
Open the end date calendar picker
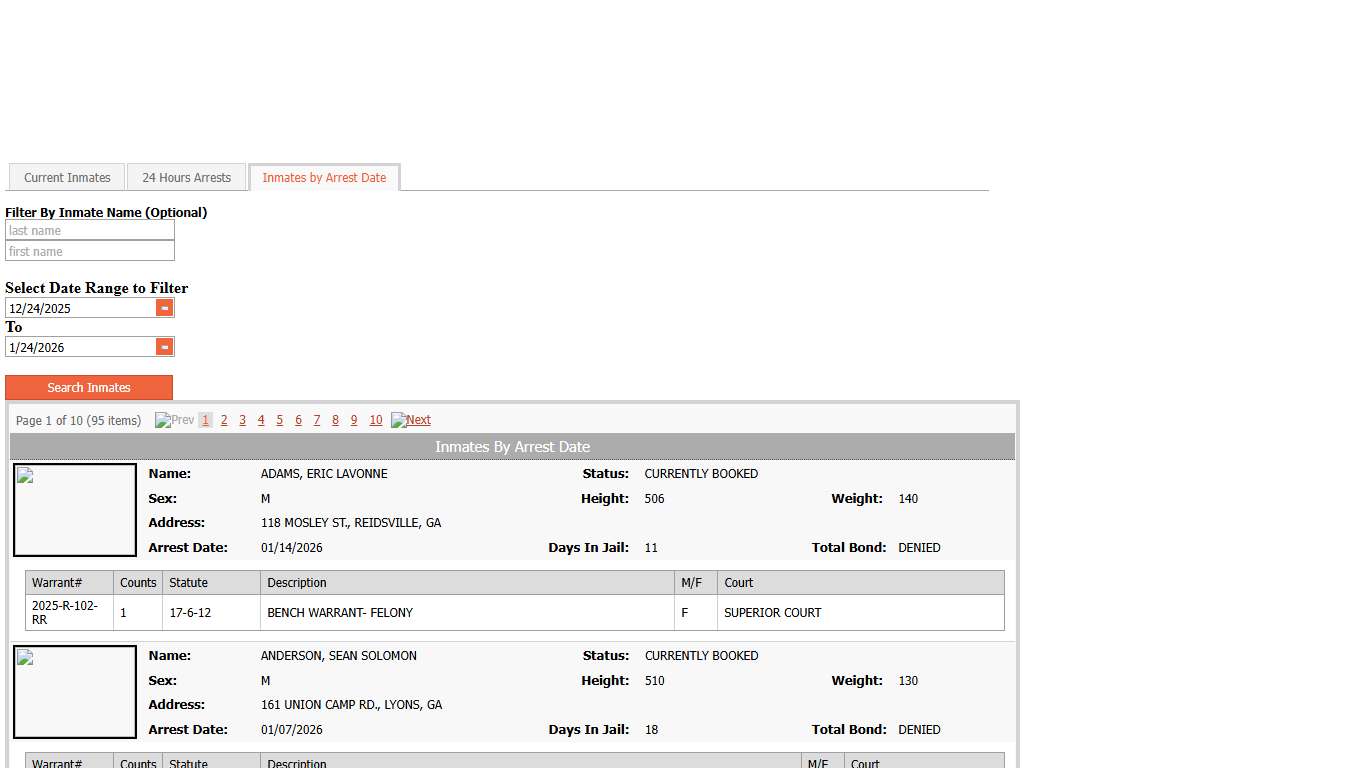(x=163, y=346)
